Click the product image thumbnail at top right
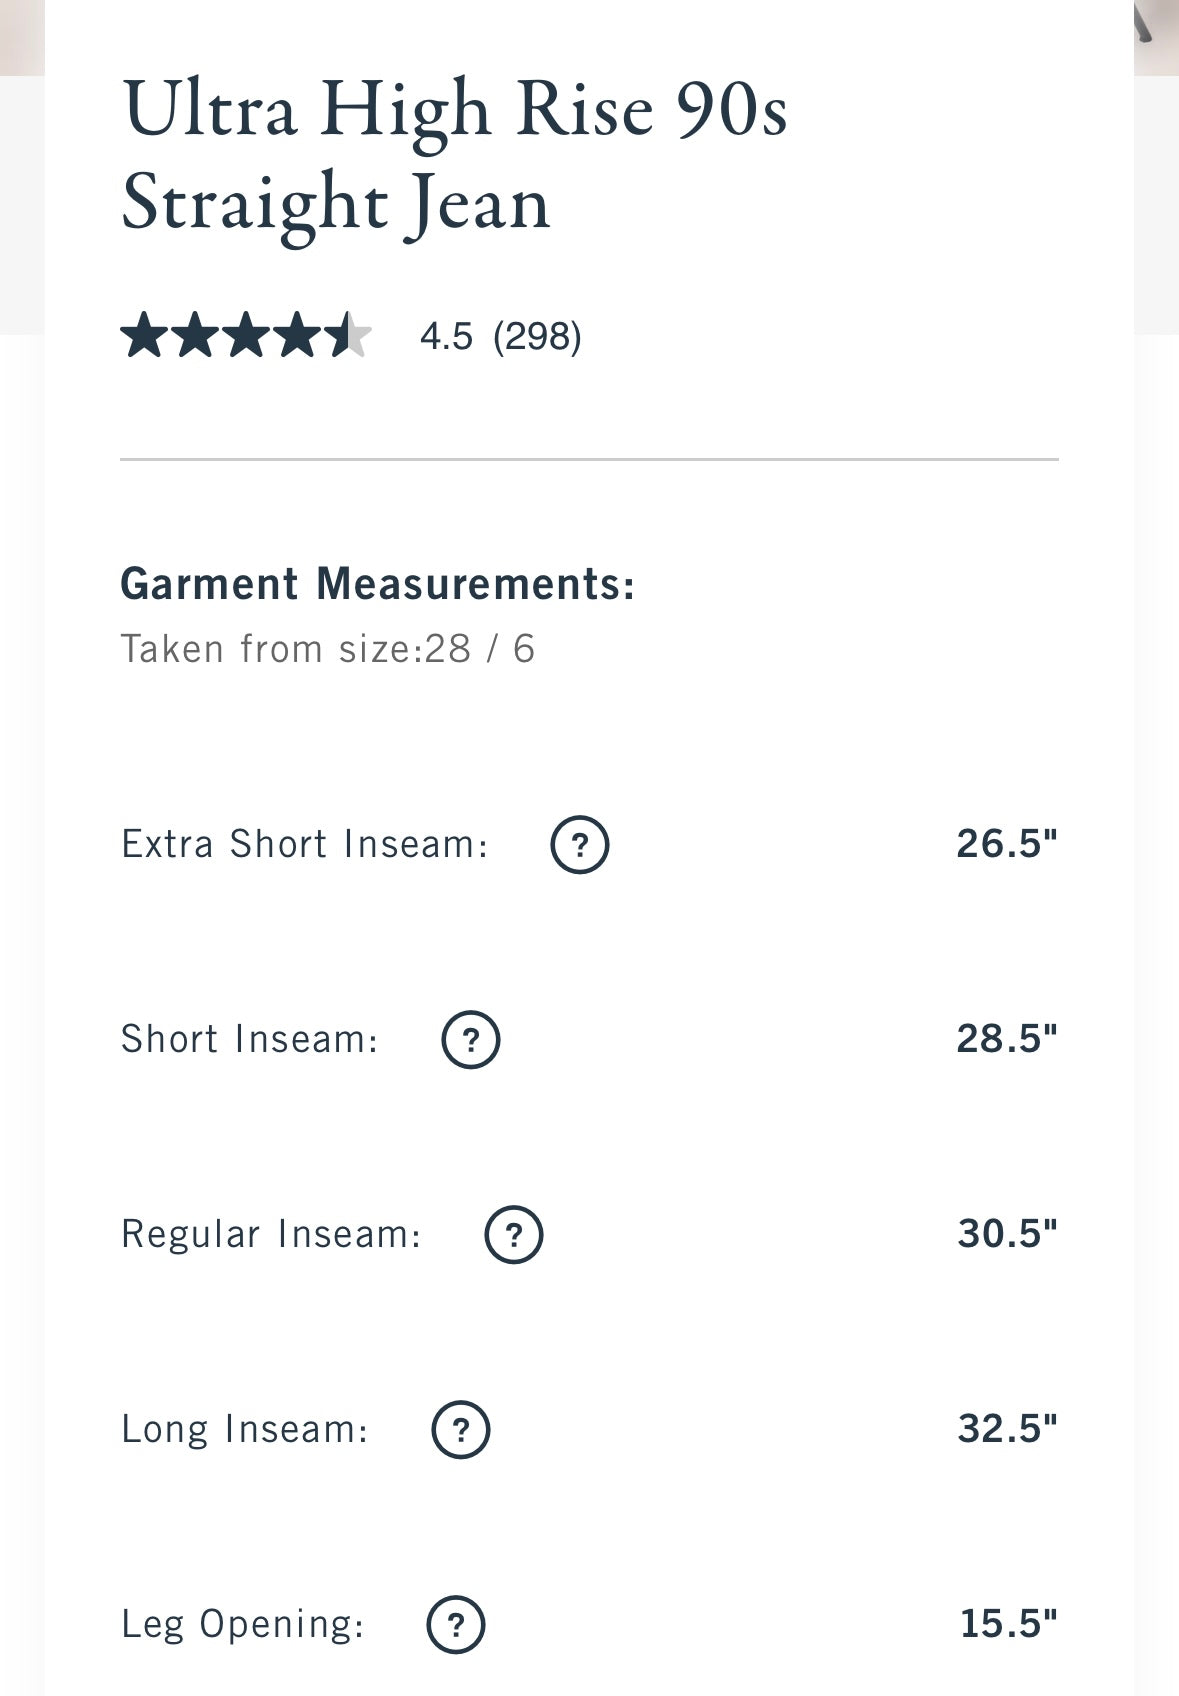This screenshot has width=1179, height=1696. coord(1156,37)
